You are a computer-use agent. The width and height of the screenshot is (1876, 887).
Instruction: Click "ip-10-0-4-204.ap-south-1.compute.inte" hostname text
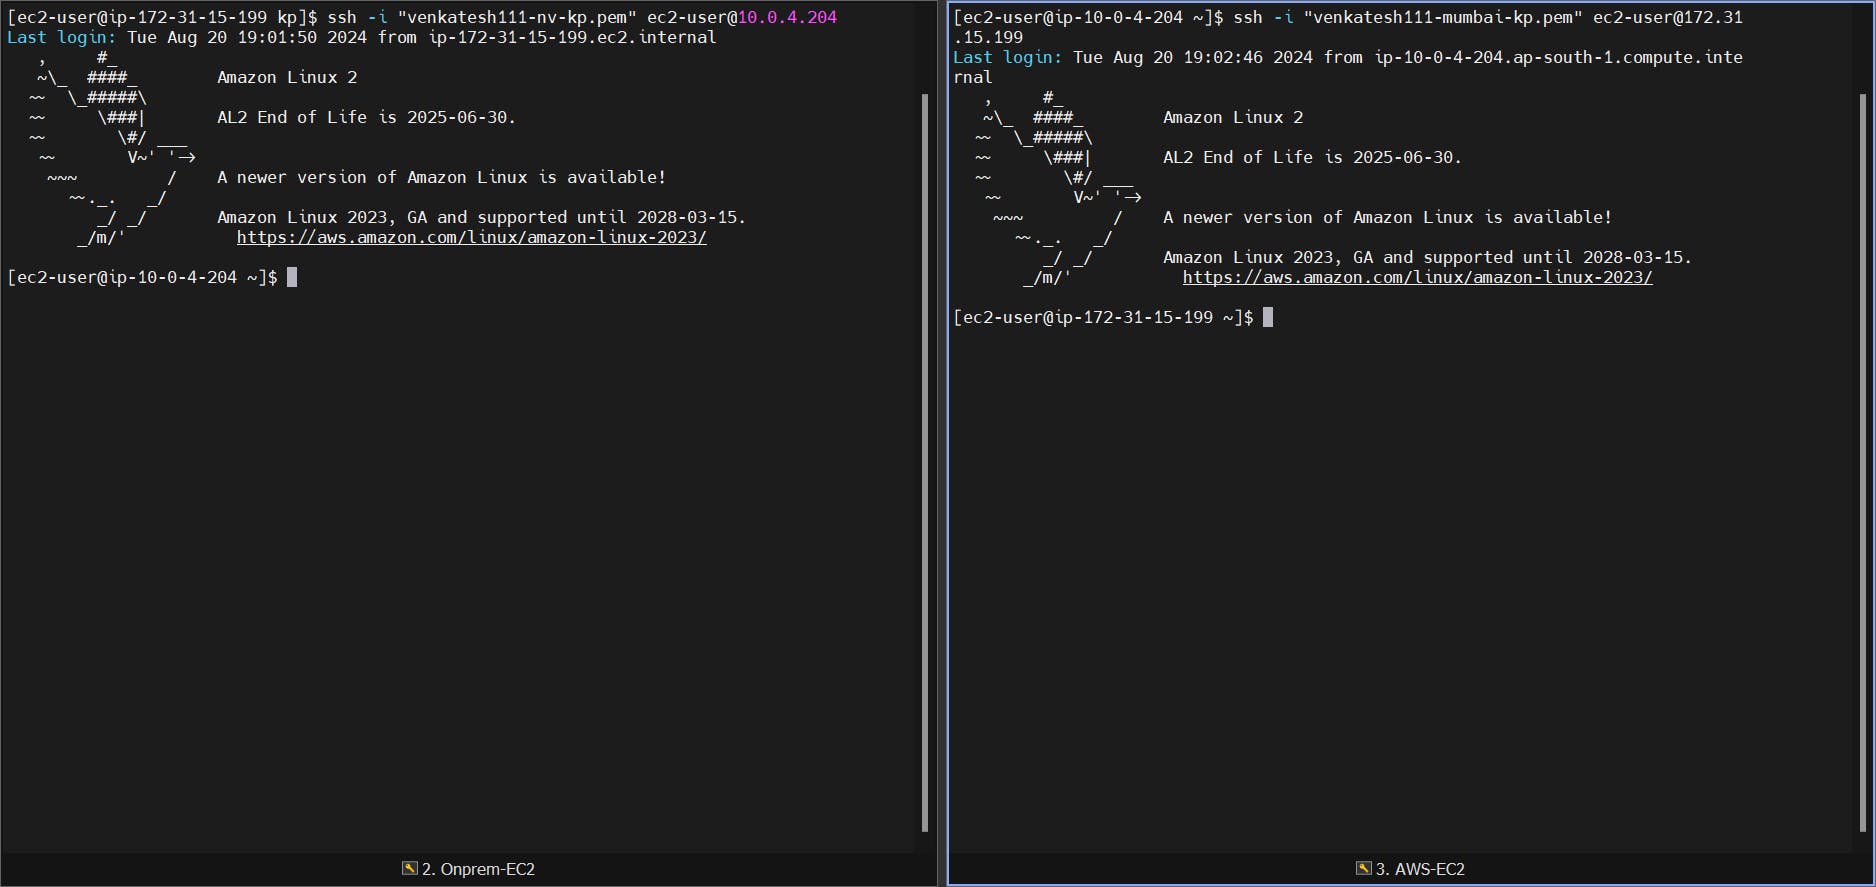(1558, 57)
